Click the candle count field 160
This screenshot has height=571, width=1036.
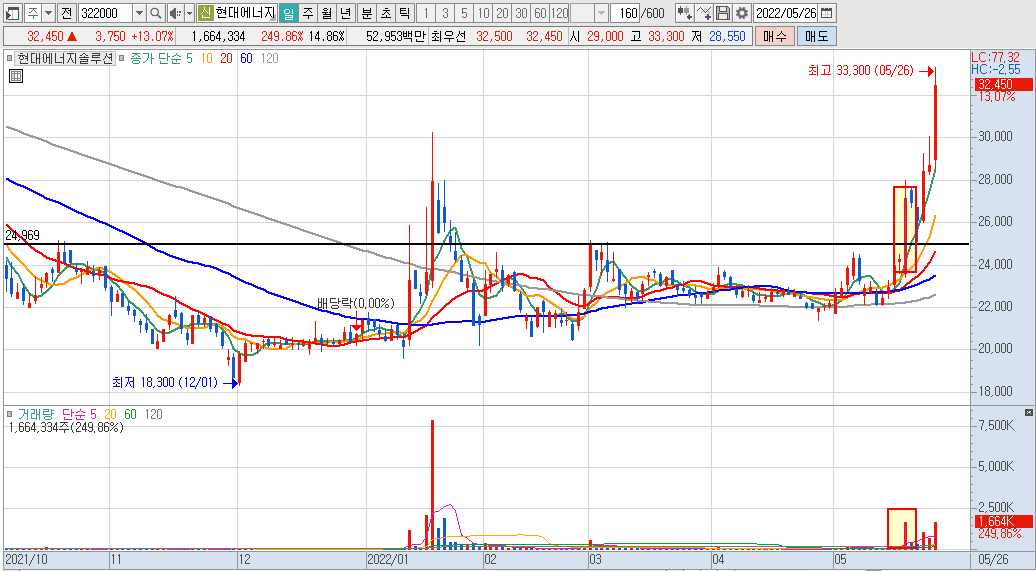tap(625, 13)
